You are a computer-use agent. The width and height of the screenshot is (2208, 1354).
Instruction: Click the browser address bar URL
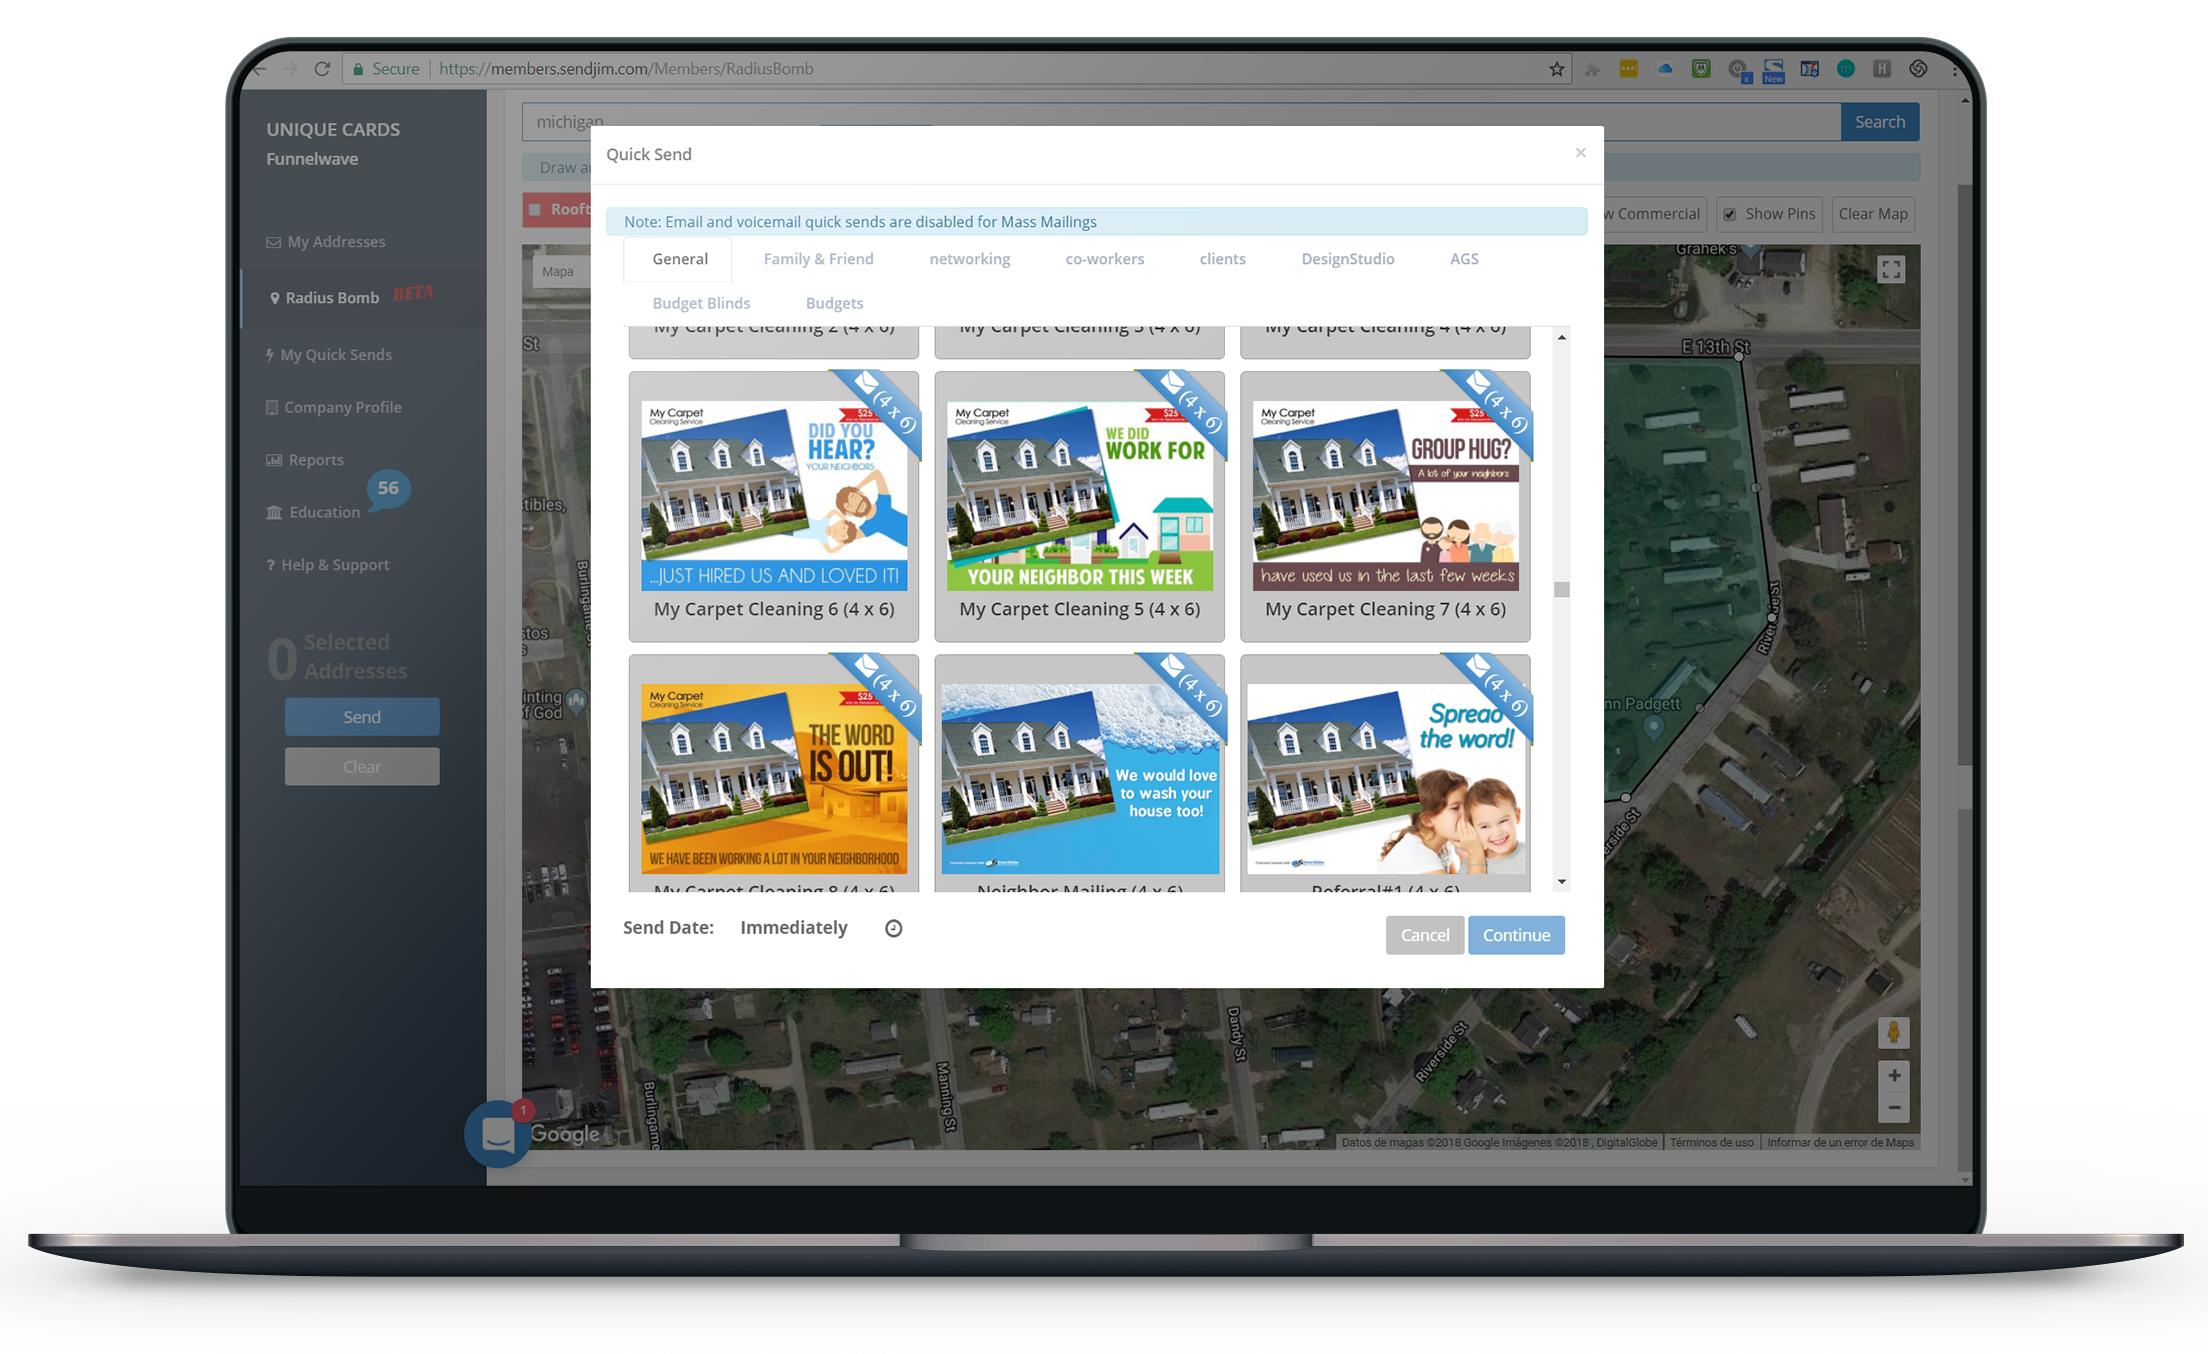[x=626, y=69]
